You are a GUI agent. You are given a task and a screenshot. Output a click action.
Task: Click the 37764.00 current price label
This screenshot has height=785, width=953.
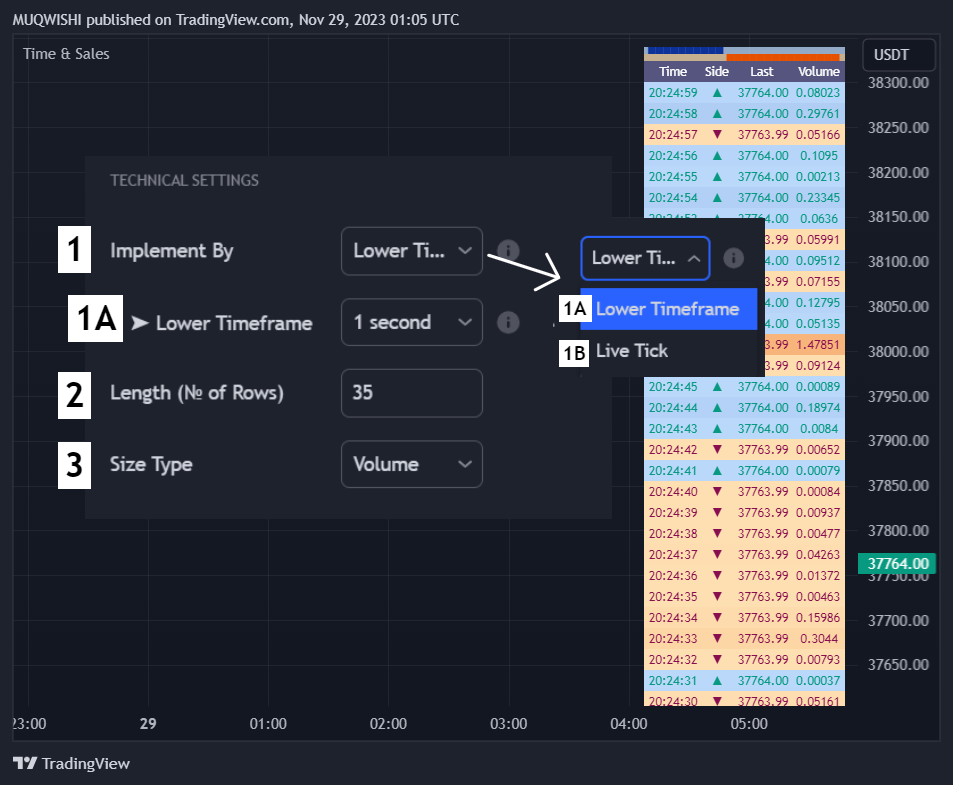897,563
